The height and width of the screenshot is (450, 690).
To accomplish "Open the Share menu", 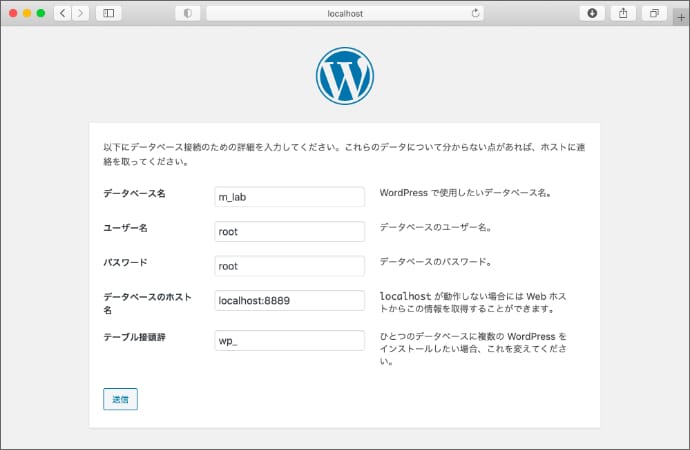I will [622, 13].
